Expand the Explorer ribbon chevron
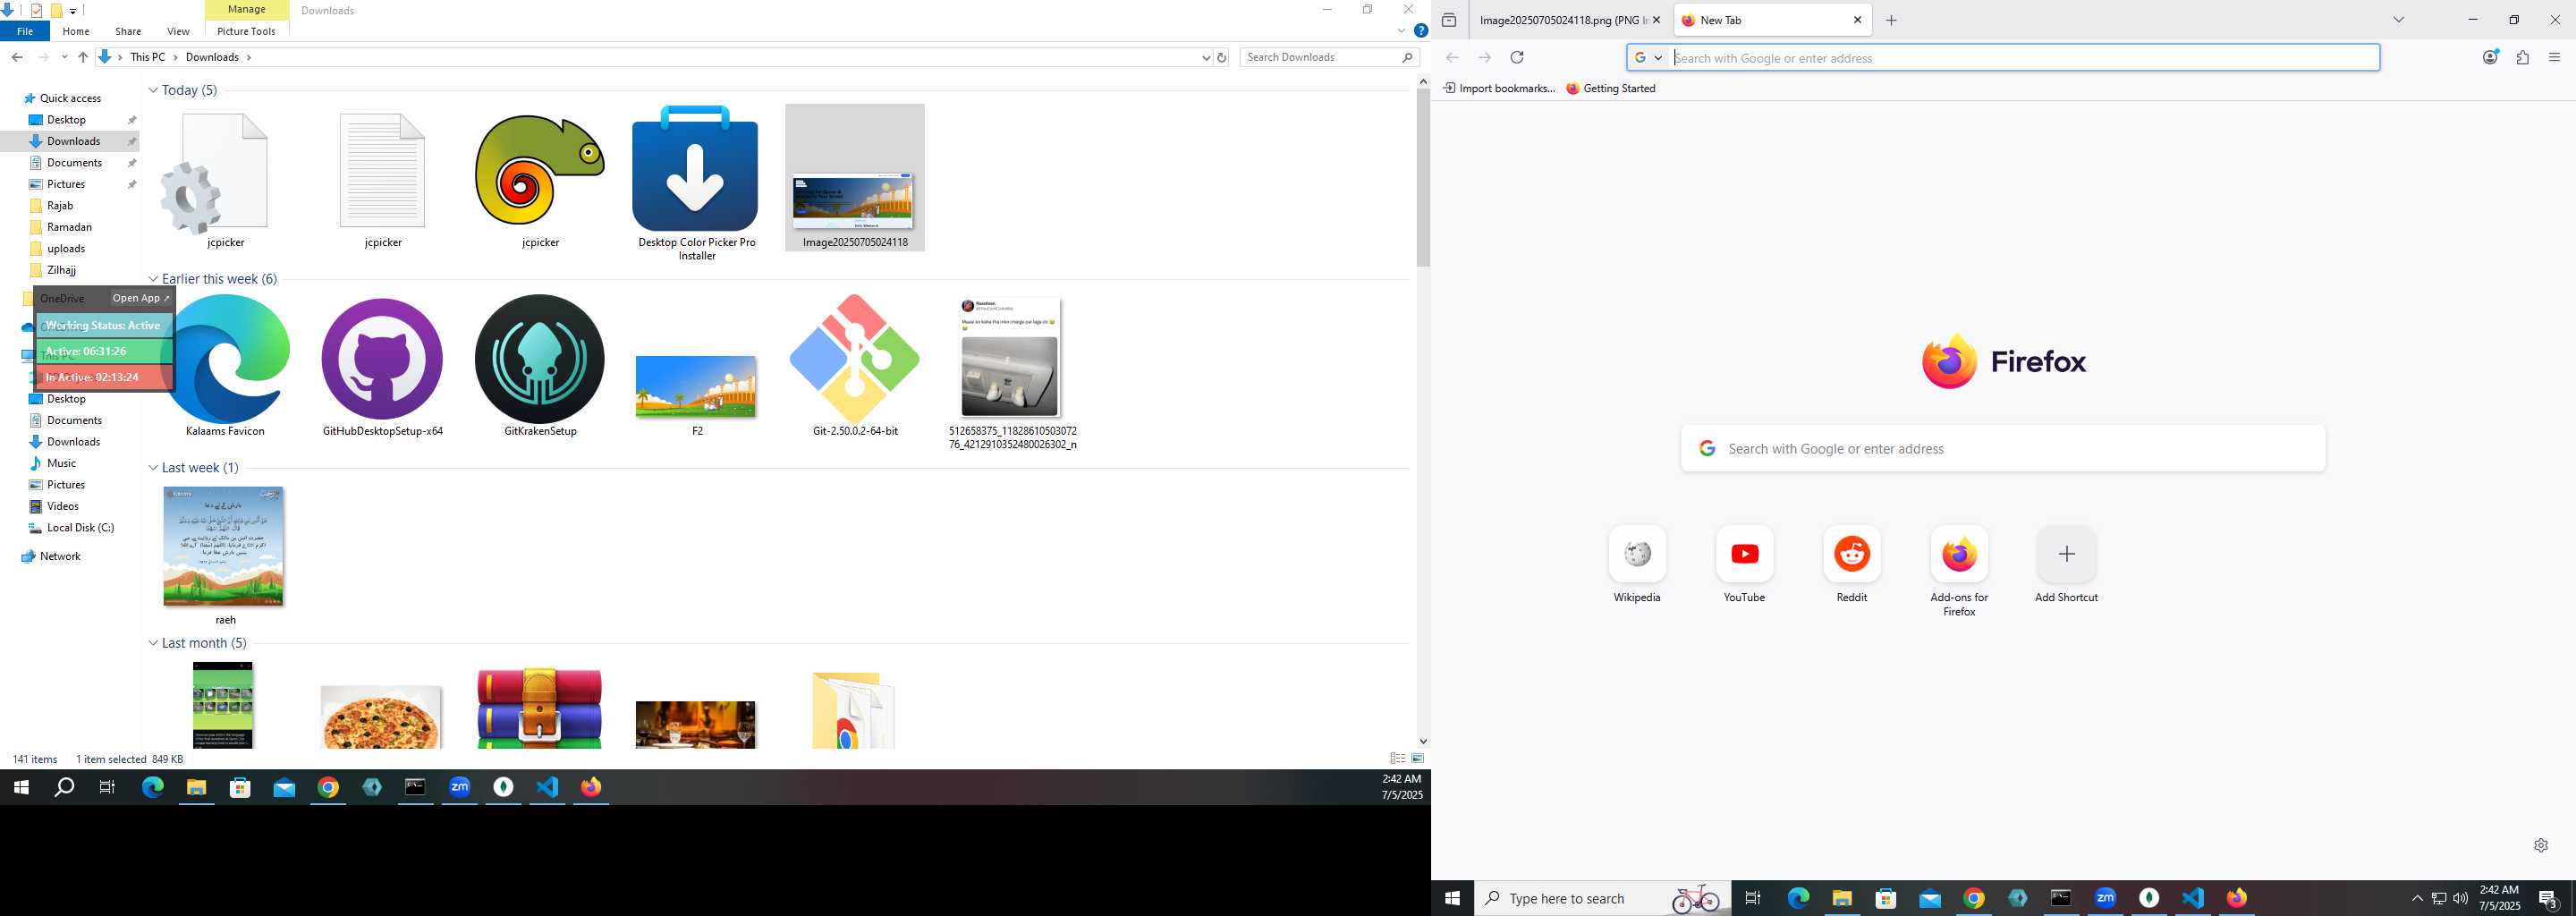This screenshot has width=2576, height=916. click(1401, 31)
